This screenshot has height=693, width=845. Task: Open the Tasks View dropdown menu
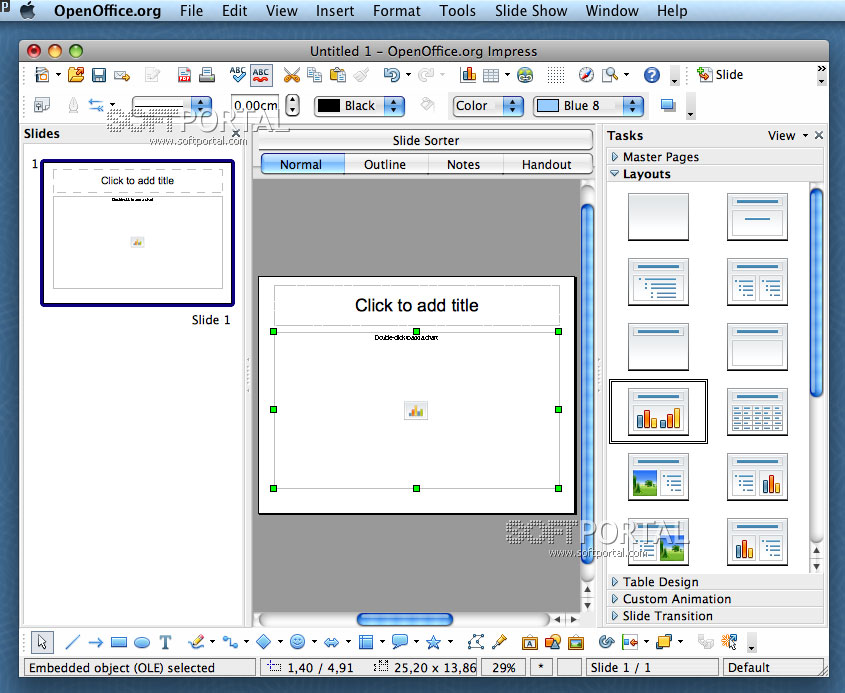788,136
